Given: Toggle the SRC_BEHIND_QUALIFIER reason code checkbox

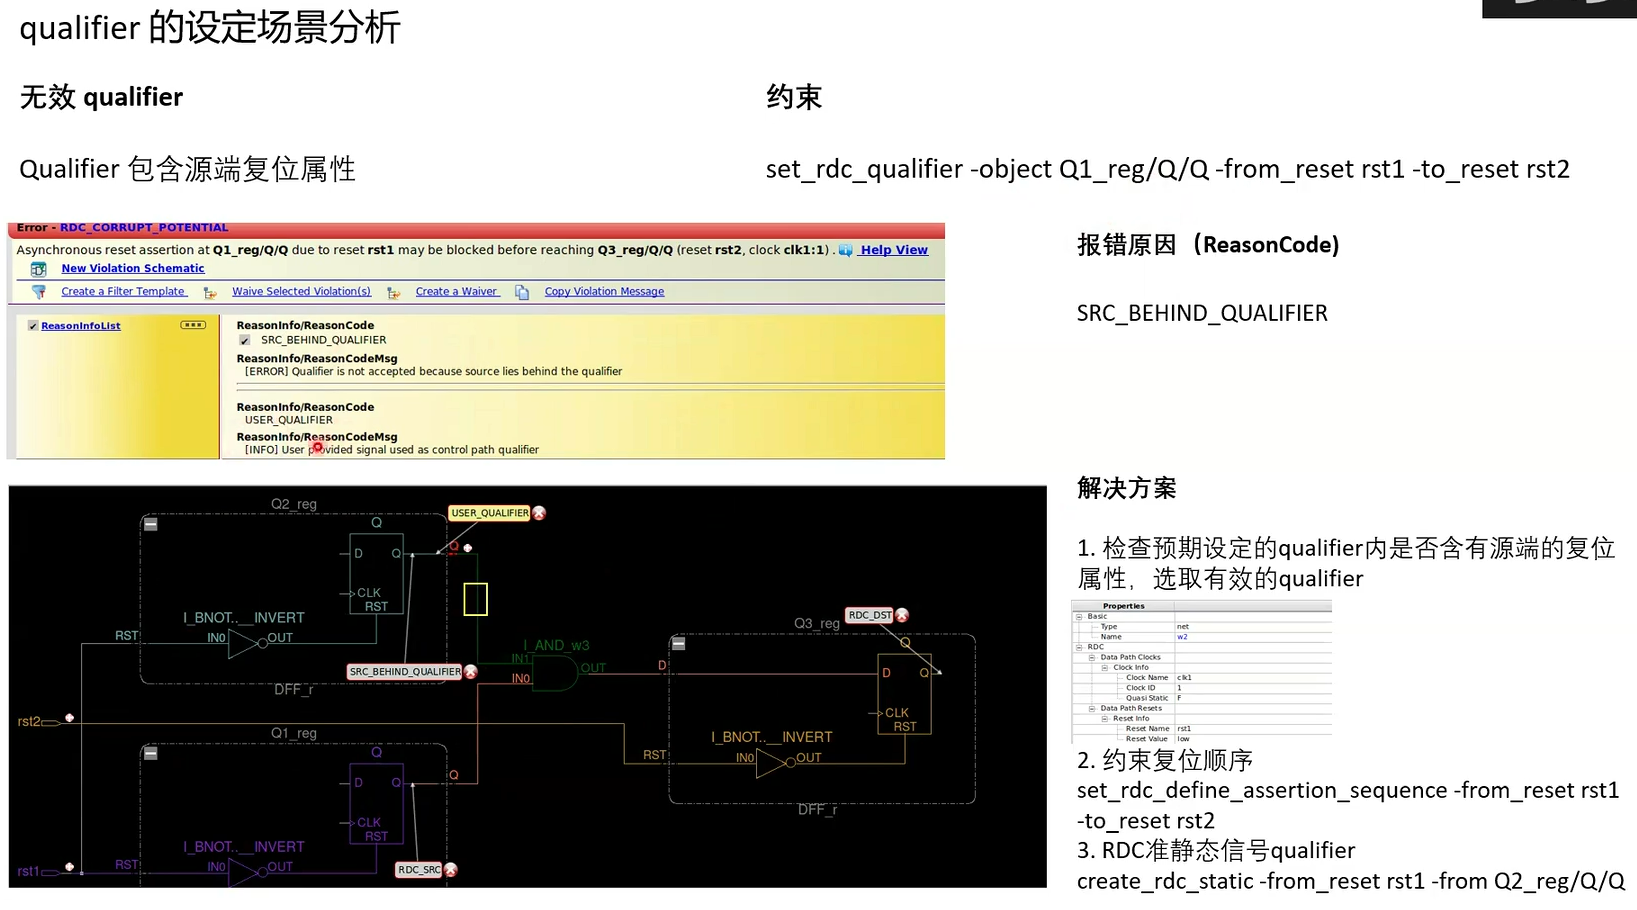Looking at the screenshot, I should pyautogui.click(x=244, y=340).
